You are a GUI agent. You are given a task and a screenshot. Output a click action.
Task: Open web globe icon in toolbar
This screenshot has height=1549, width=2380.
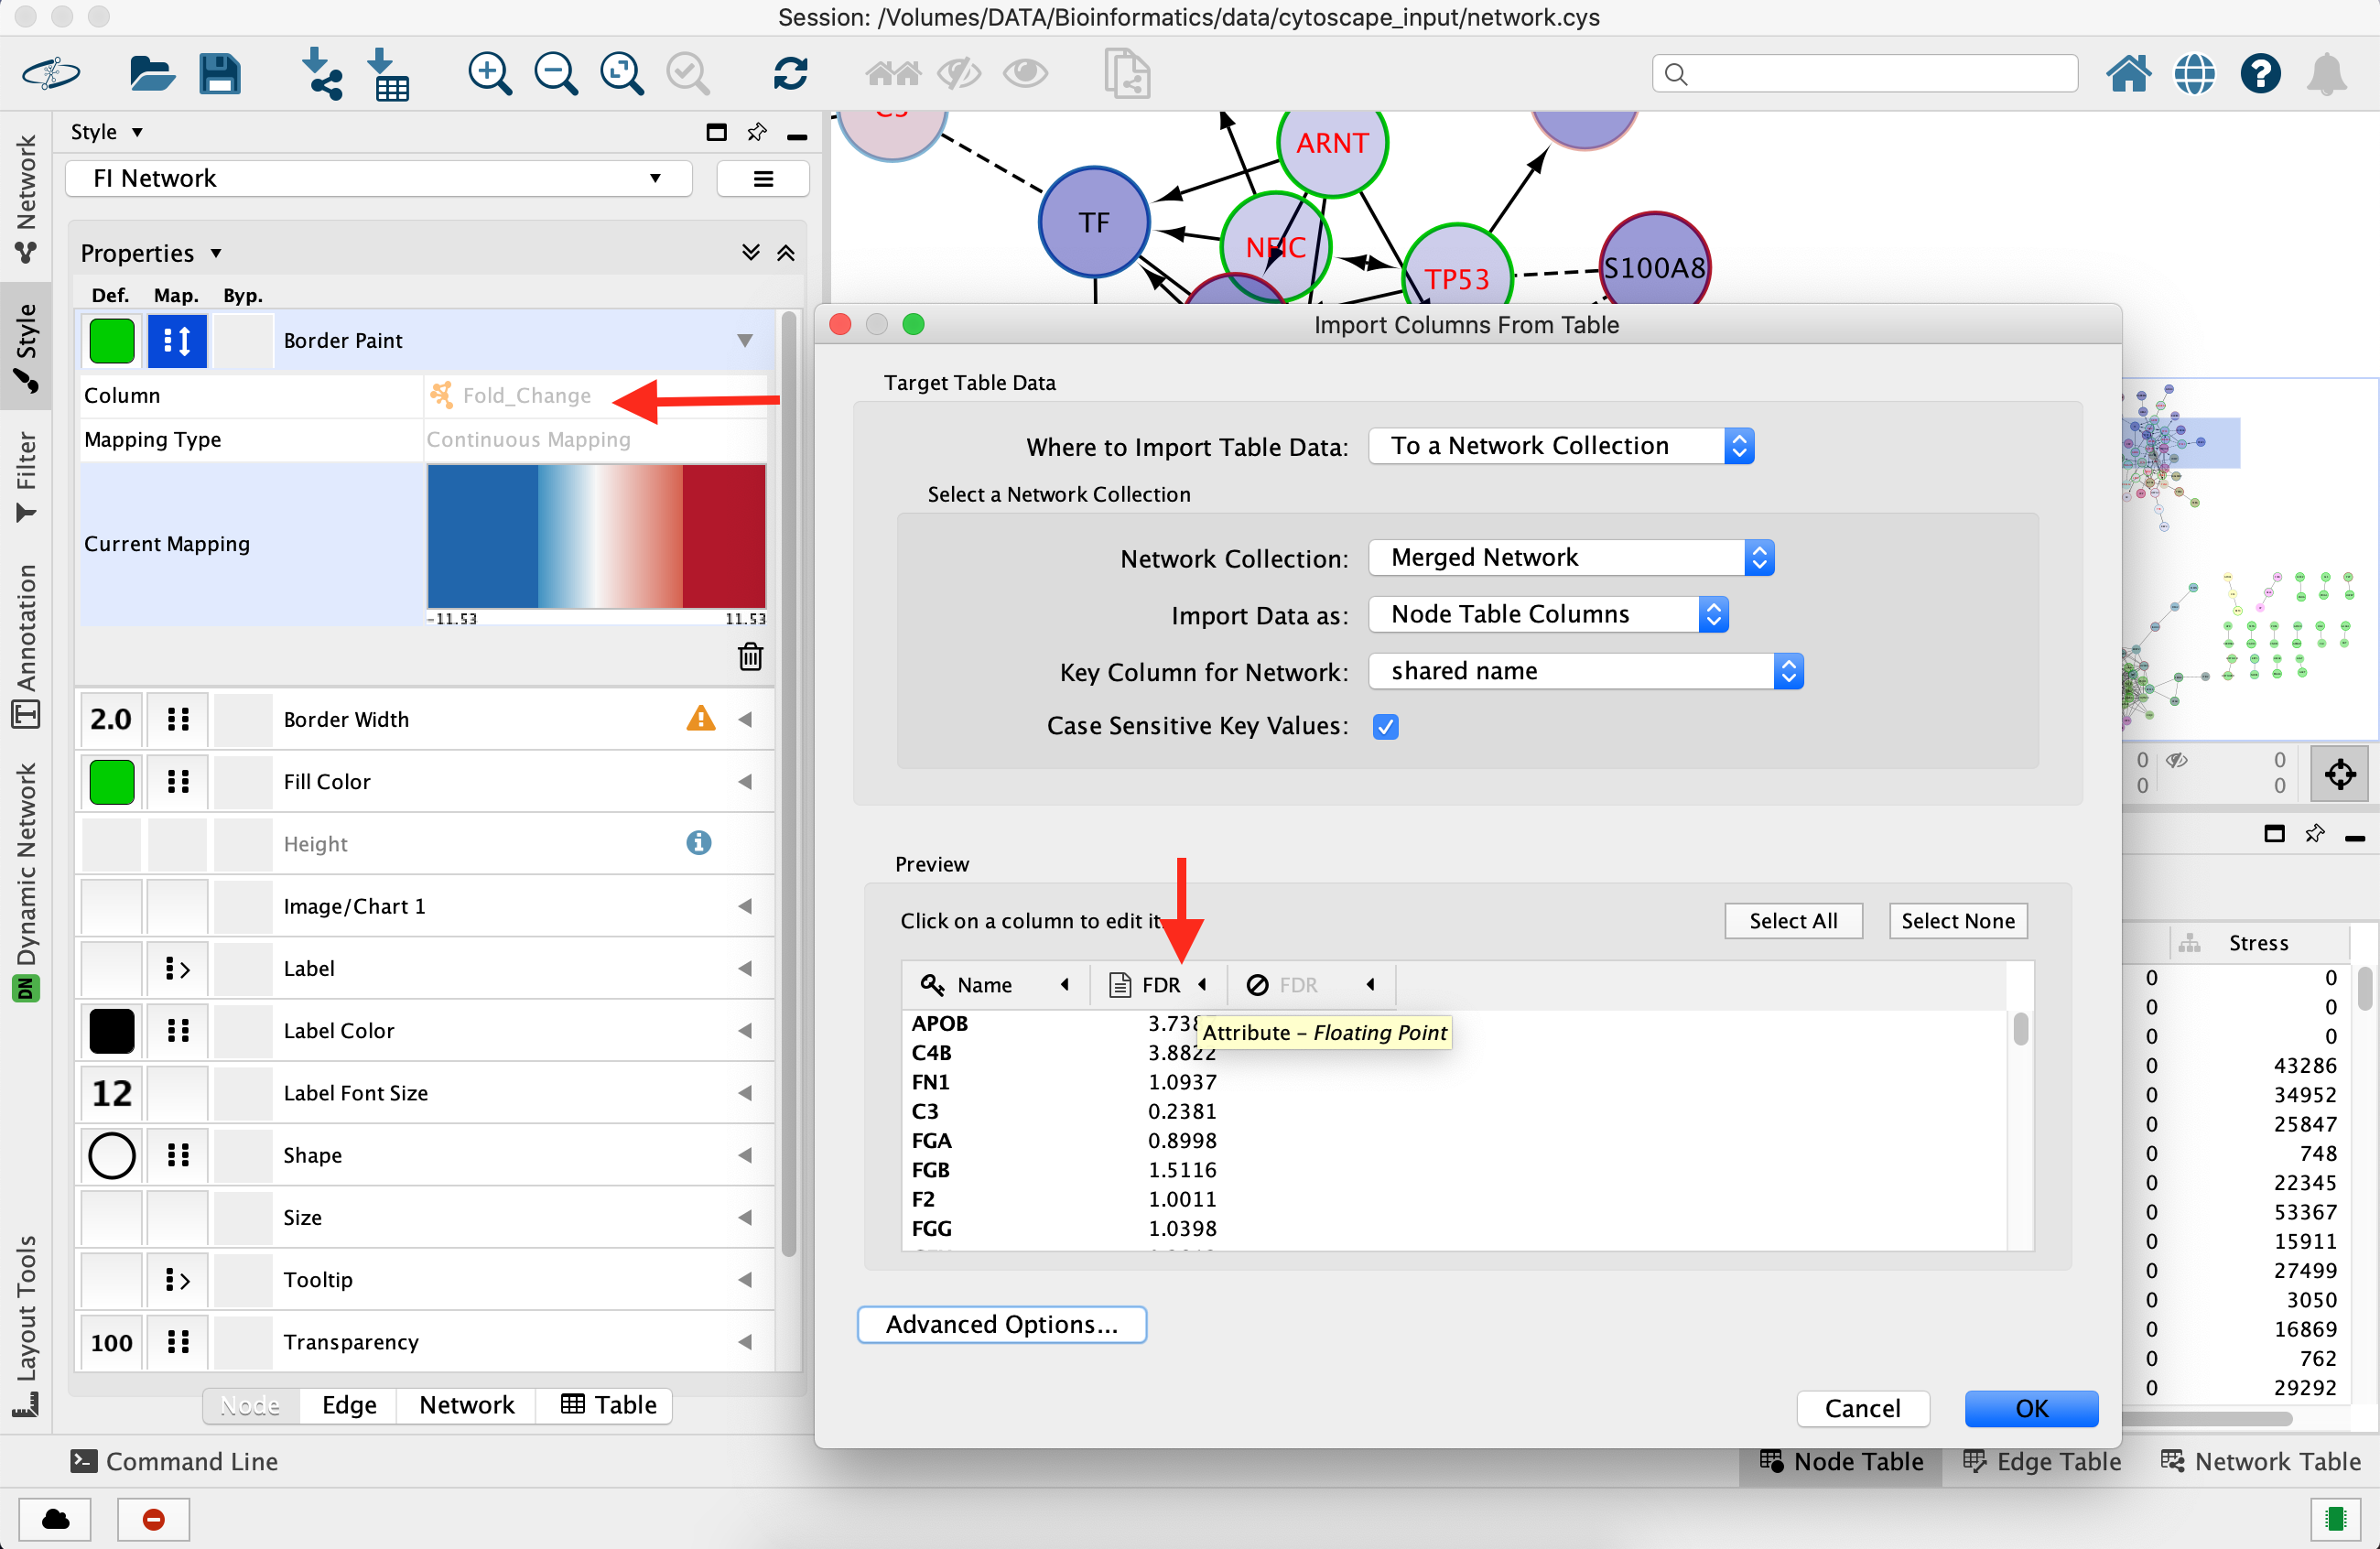[x=2194, y=73]
